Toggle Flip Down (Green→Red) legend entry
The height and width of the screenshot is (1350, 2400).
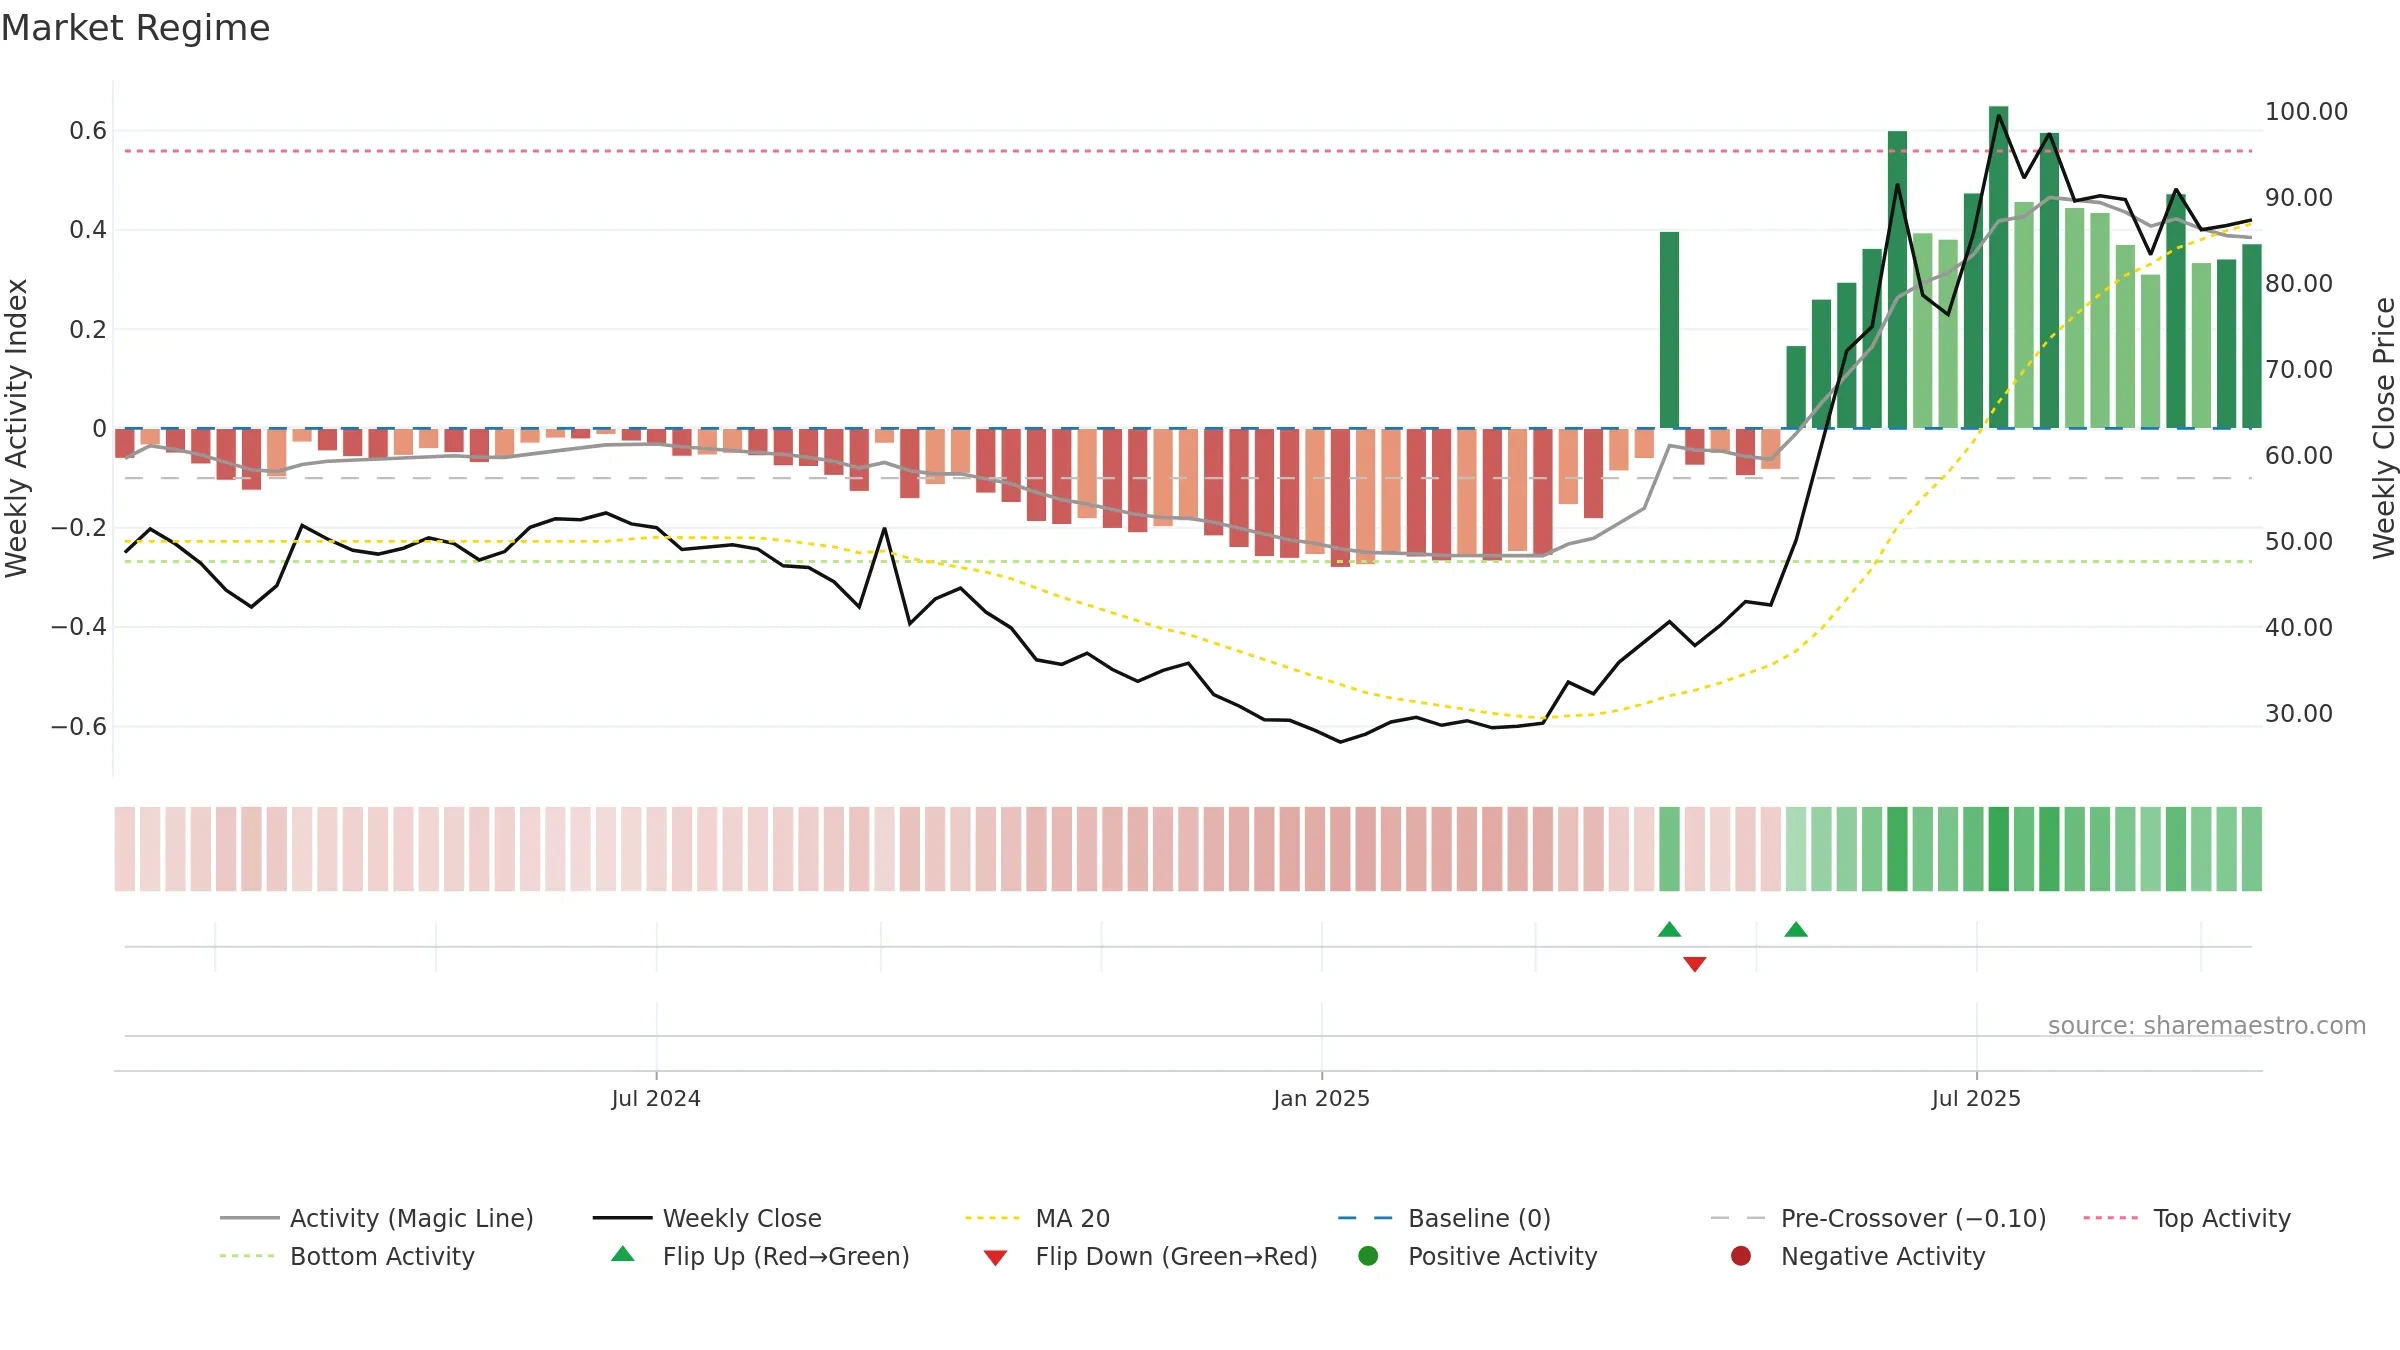(x=1150, y=1256)
